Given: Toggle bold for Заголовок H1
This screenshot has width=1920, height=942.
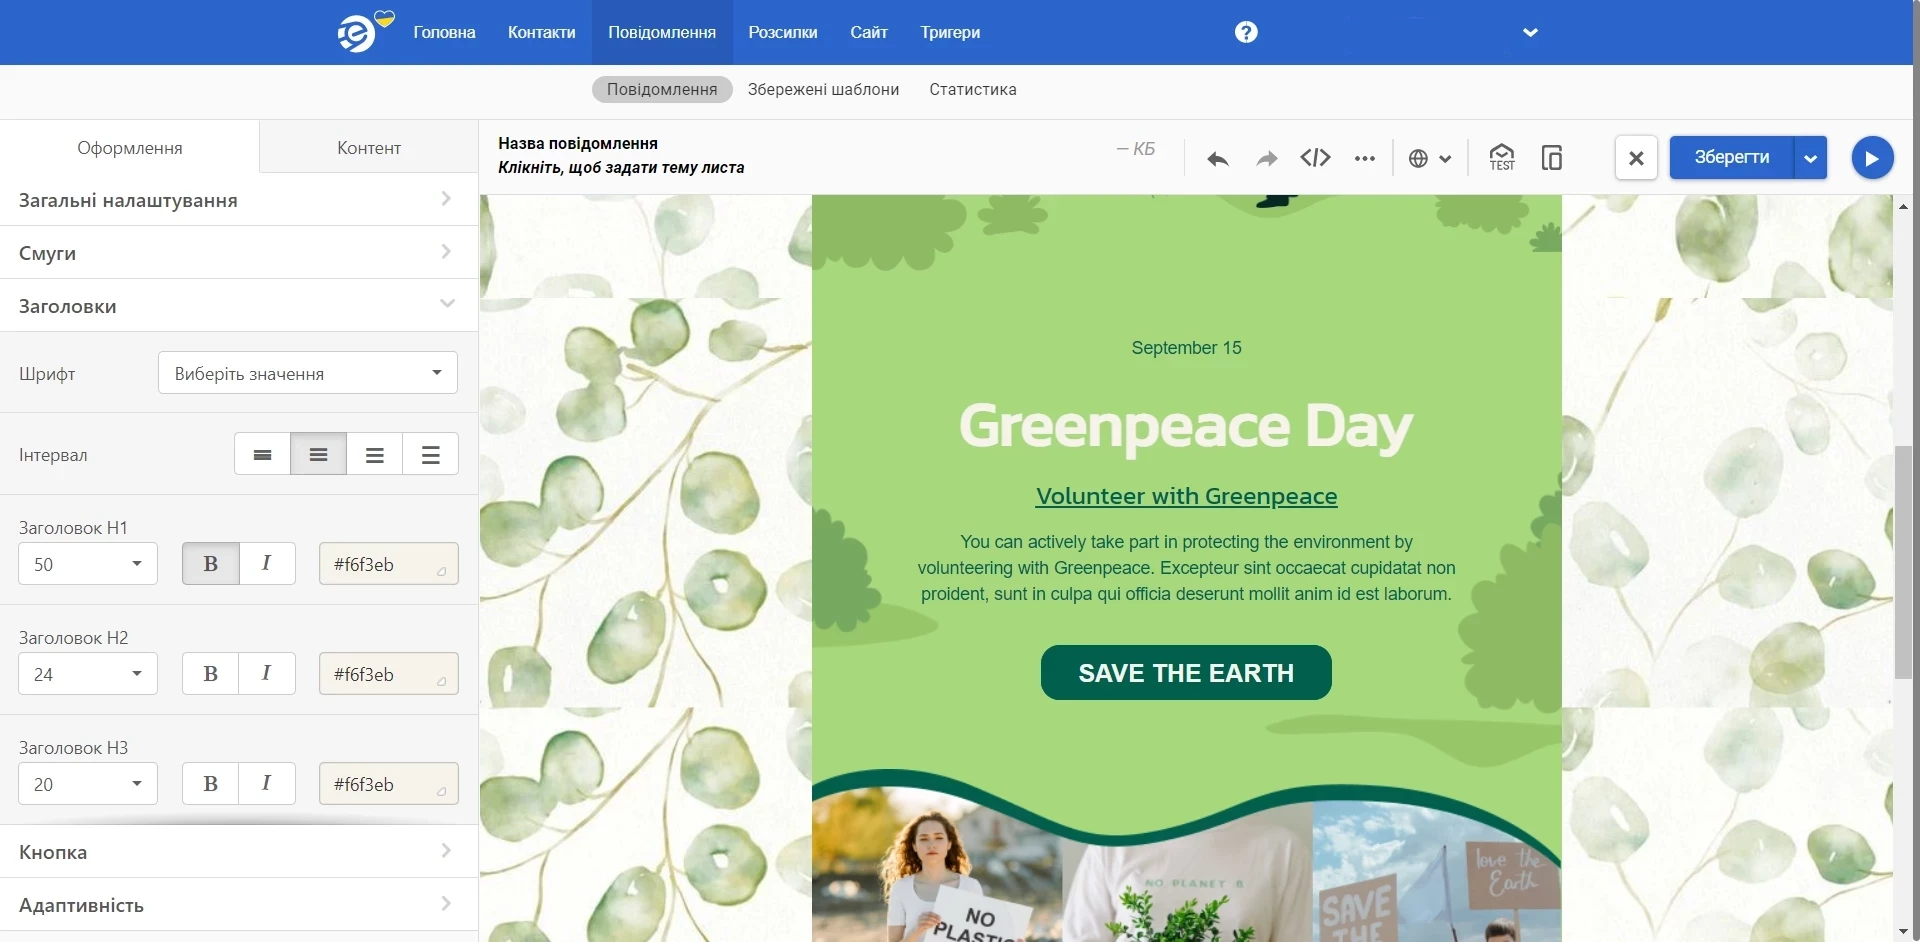Looking at the screenshot, I should click(x=210, y=564).
